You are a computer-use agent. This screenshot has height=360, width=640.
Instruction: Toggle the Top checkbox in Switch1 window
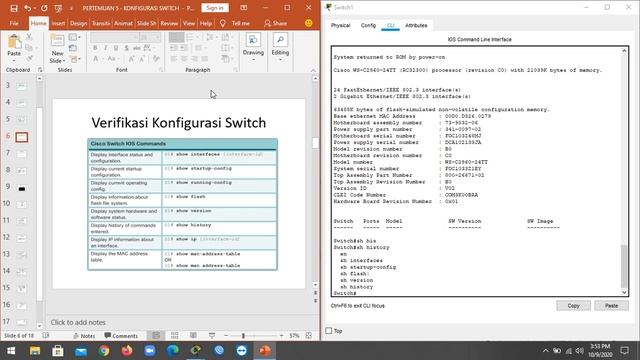point(329,331)
